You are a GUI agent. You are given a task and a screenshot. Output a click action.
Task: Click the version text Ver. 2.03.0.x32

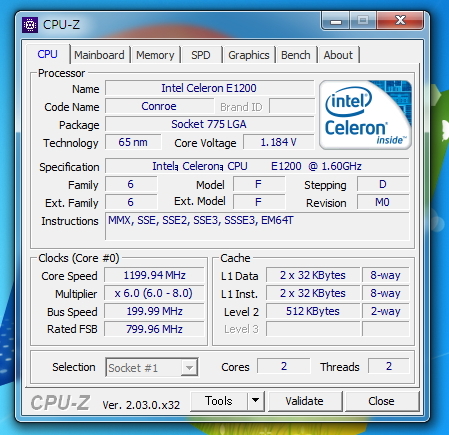point(141,405)
